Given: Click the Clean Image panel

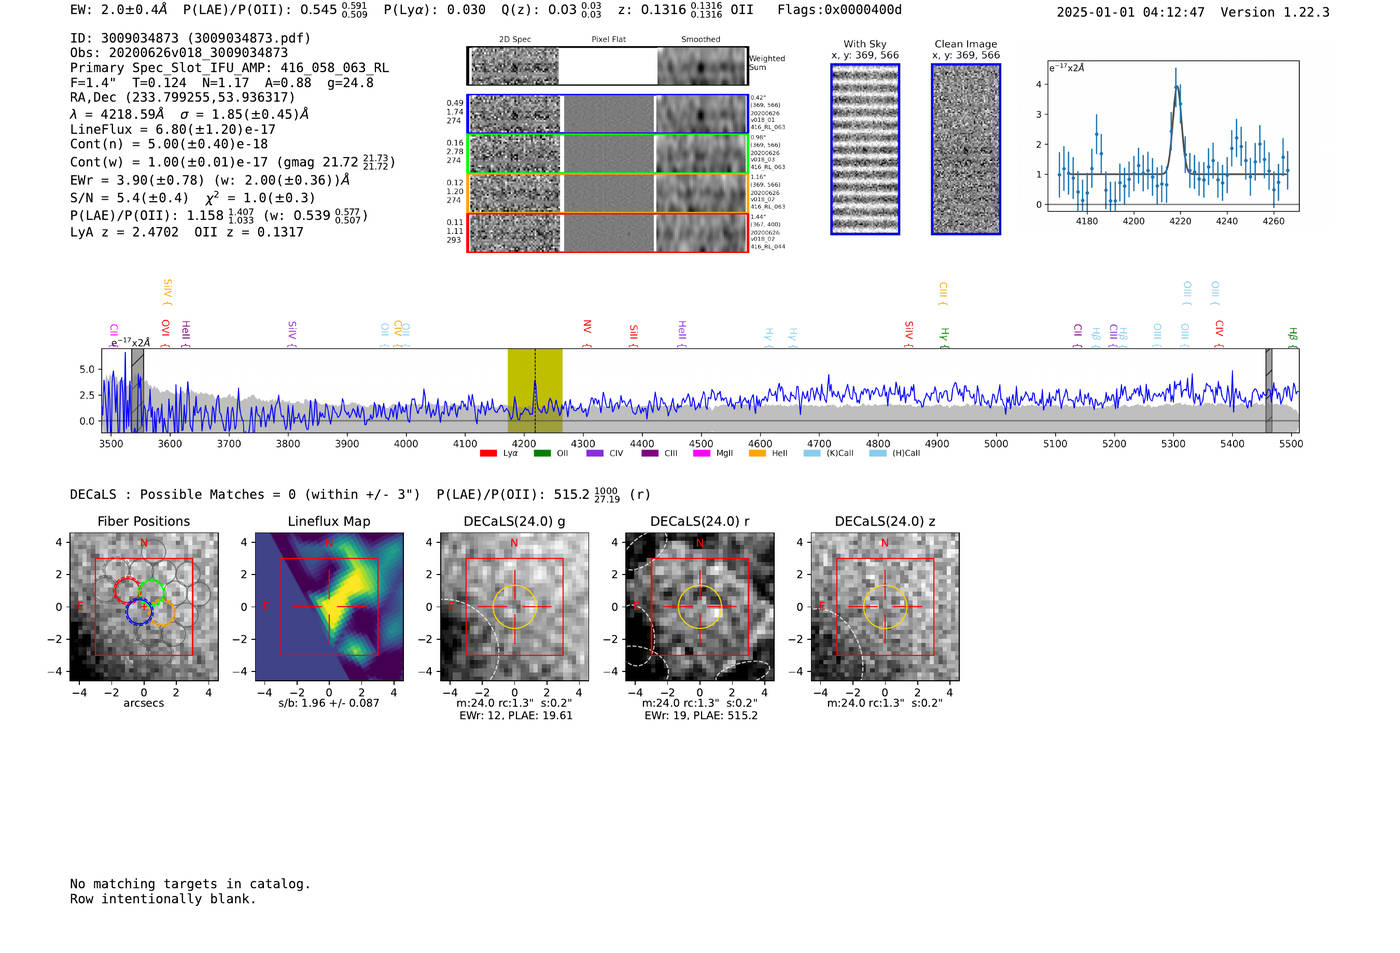Looking at the screenshot, I should coord(966,149).
